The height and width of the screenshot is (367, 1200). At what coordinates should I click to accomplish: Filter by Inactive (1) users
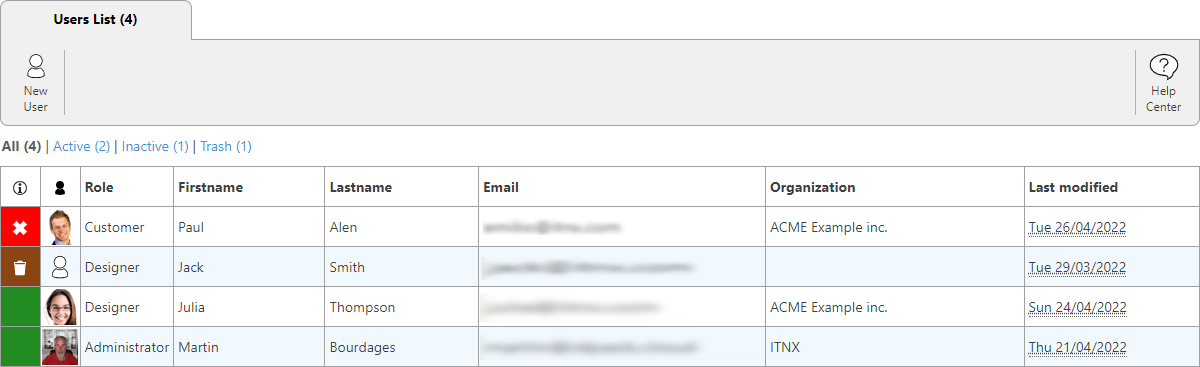[155, 146]
